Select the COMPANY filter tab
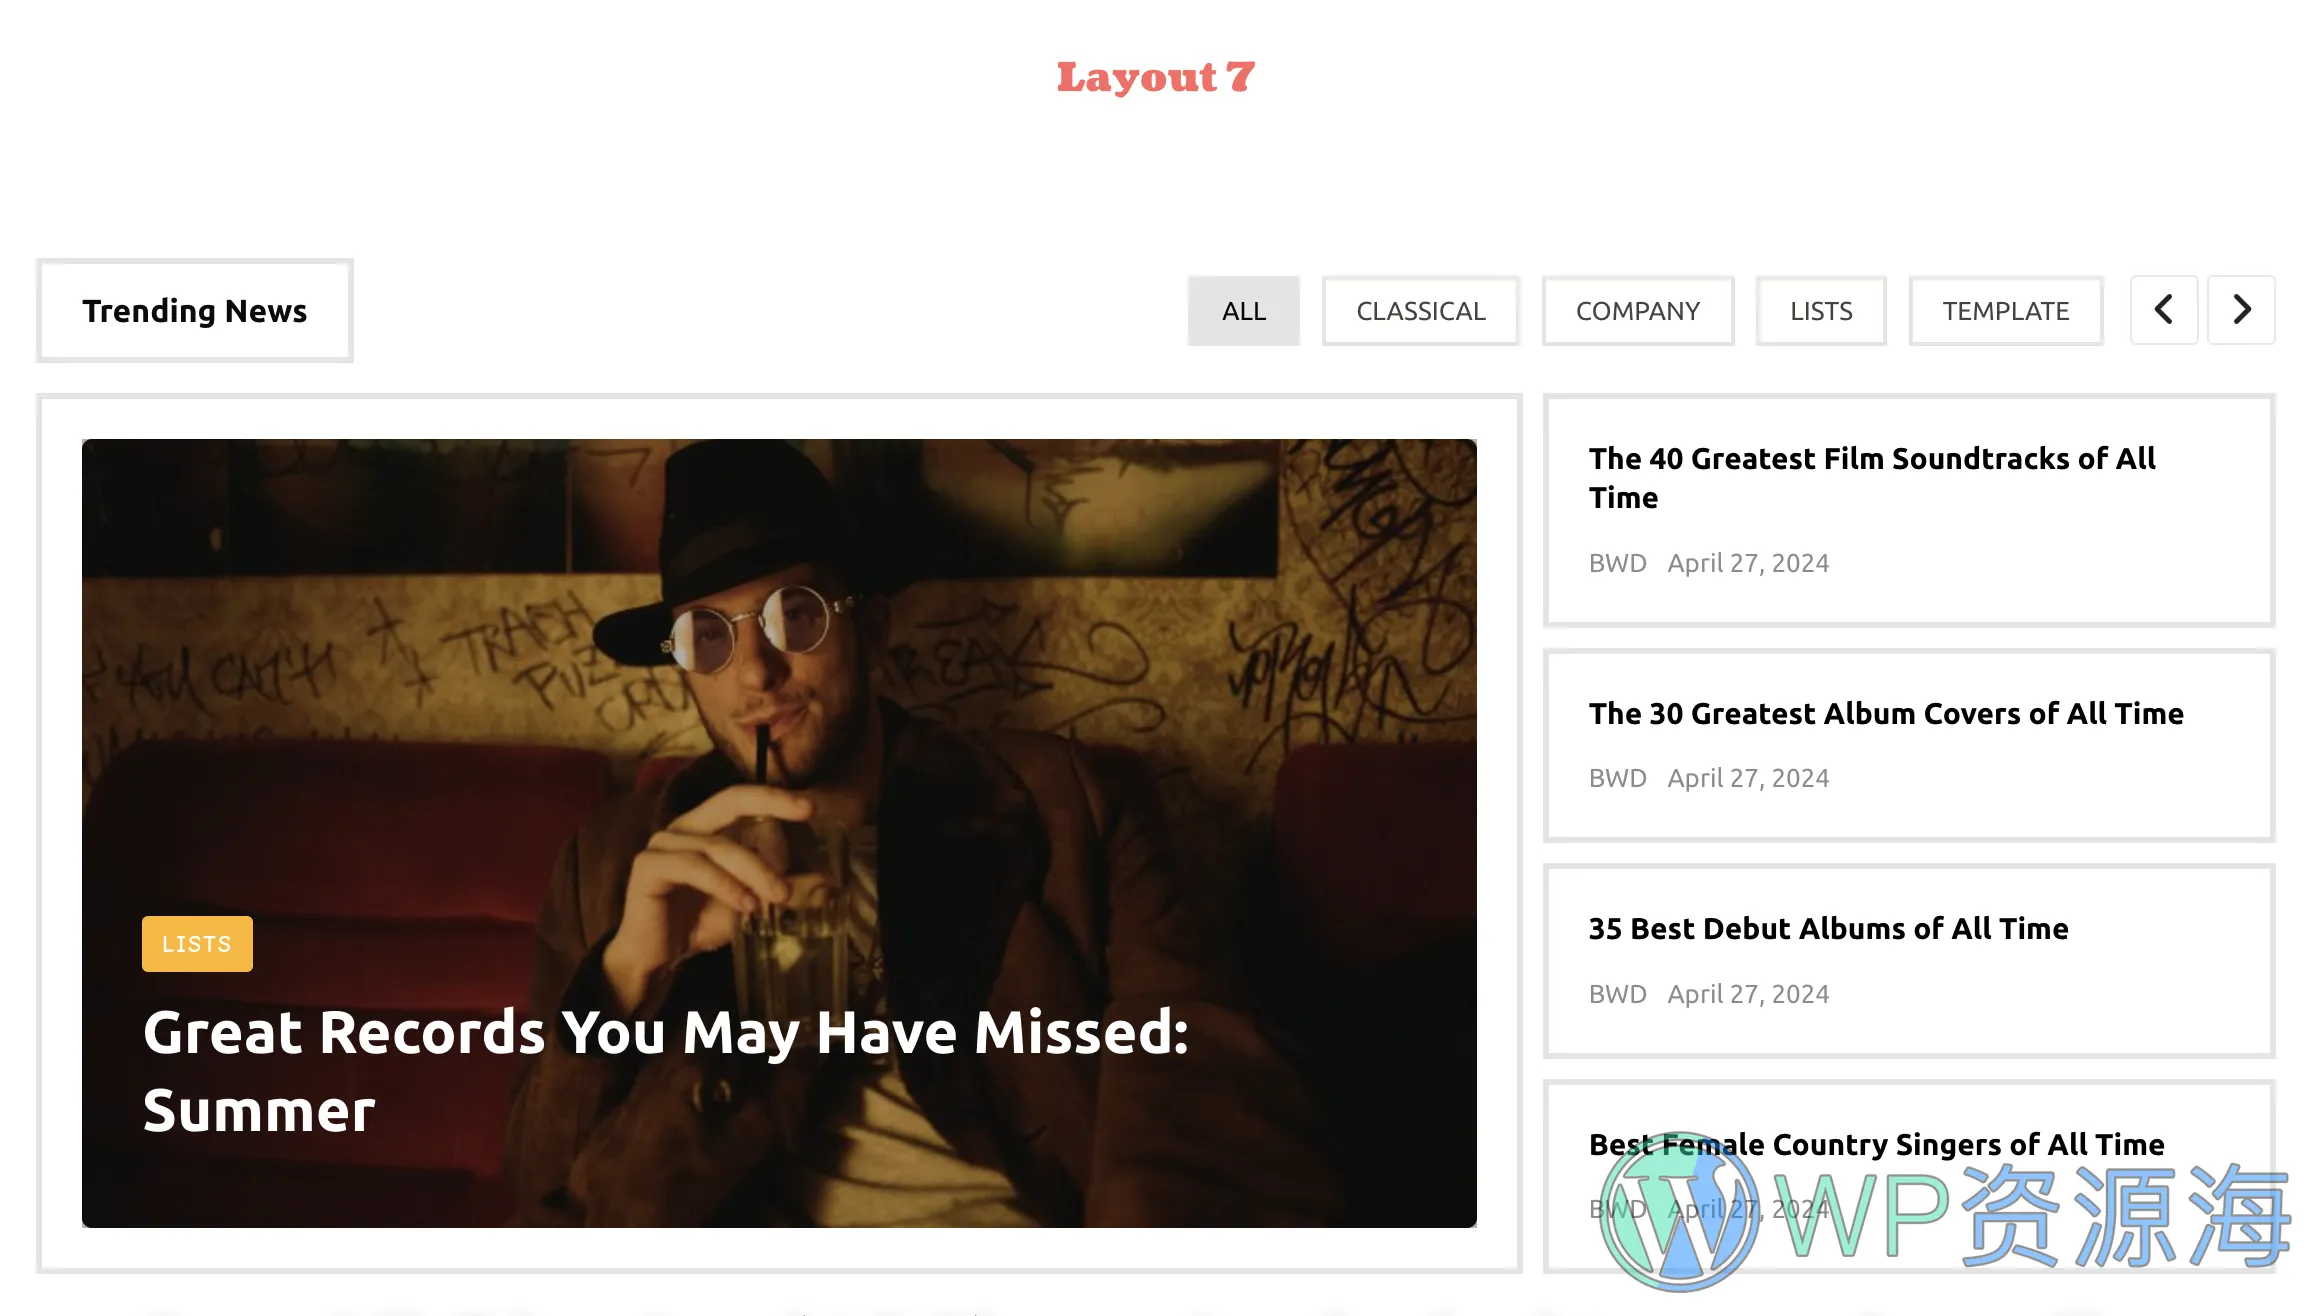Image resolution: width=2316 pixels, height=1316 pixels. pyautogui.click(x=1638, y=310)
